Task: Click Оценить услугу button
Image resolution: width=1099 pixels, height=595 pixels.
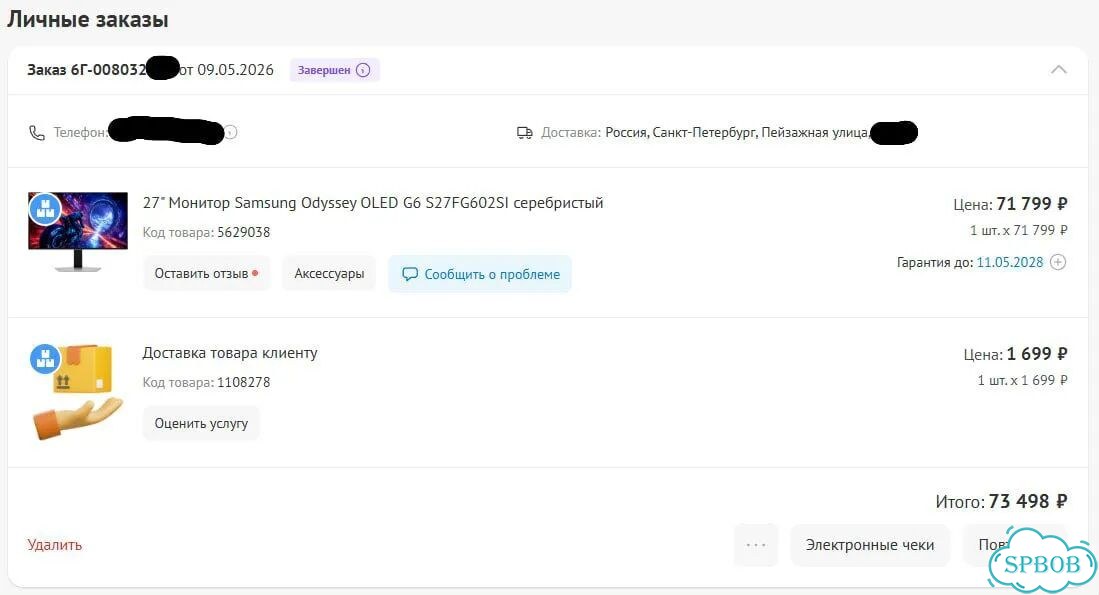Action: 201,423
